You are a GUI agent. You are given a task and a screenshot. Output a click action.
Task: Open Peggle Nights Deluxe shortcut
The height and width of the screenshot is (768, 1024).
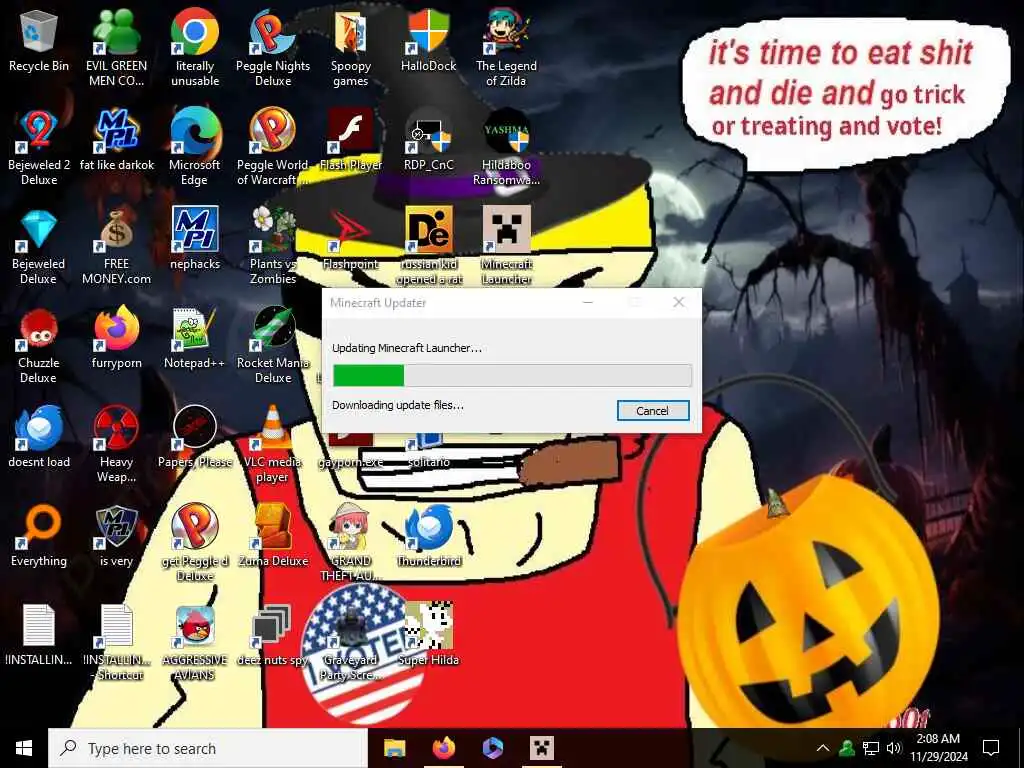[273, 48]
